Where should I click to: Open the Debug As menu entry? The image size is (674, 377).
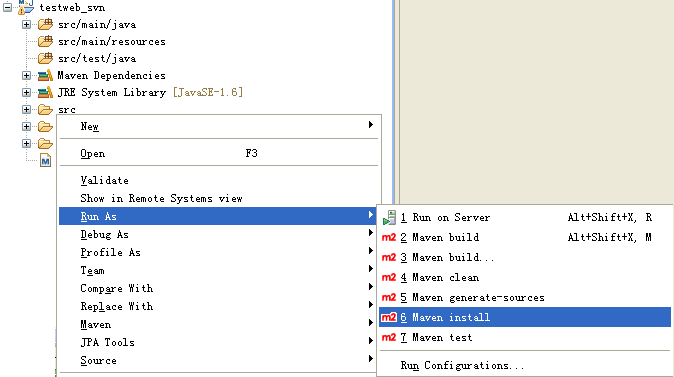(219, 234)
